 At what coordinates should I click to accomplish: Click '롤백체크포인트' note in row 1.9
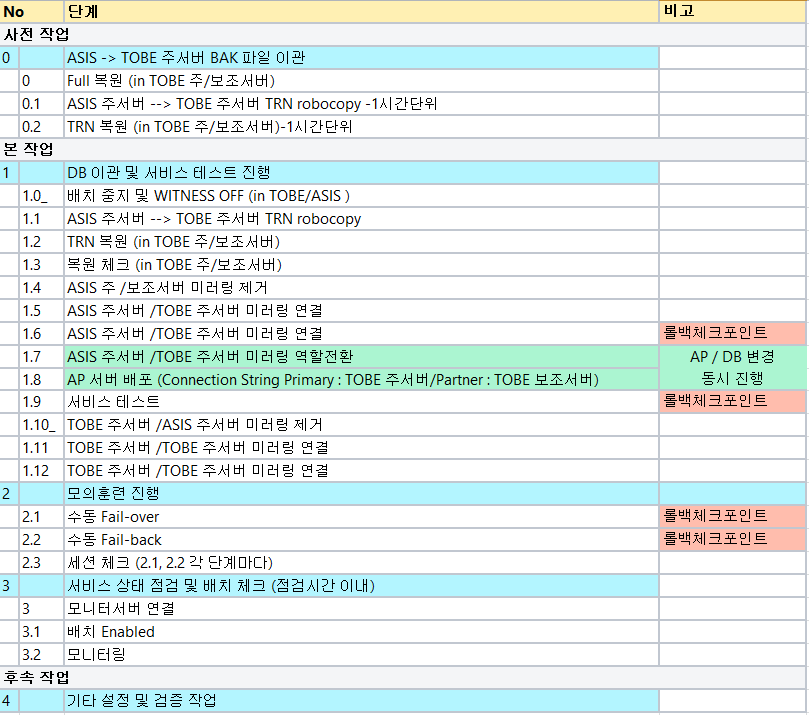coord(732,401)
